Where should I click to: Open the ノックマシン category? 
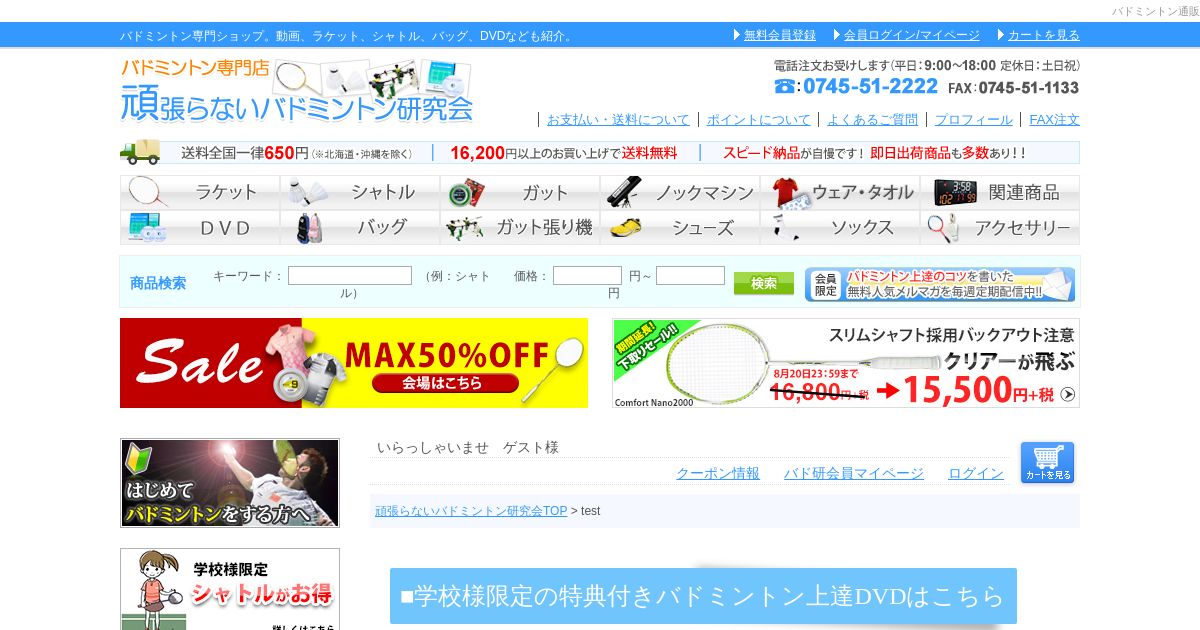(680, 192)
